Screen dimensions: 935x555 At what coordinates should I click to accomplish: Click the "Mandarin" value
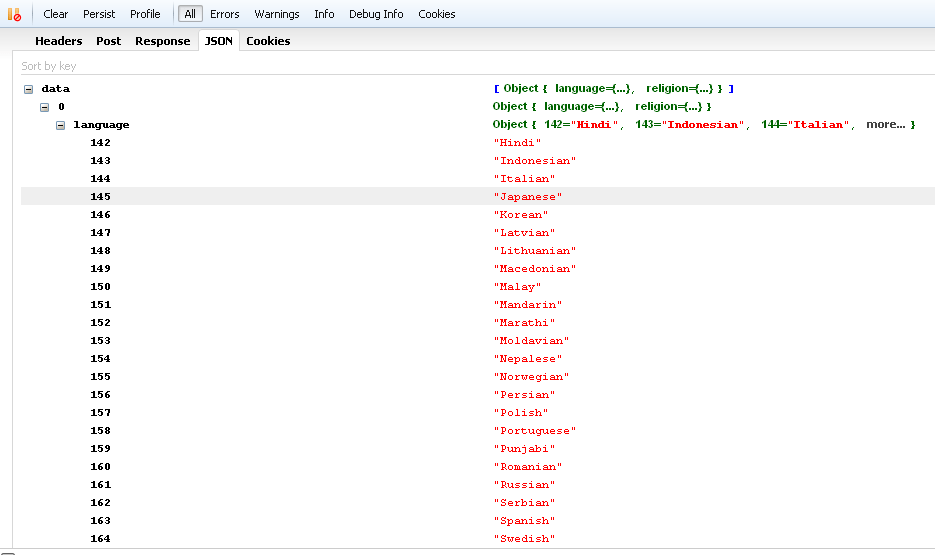[x=528, y=304]
